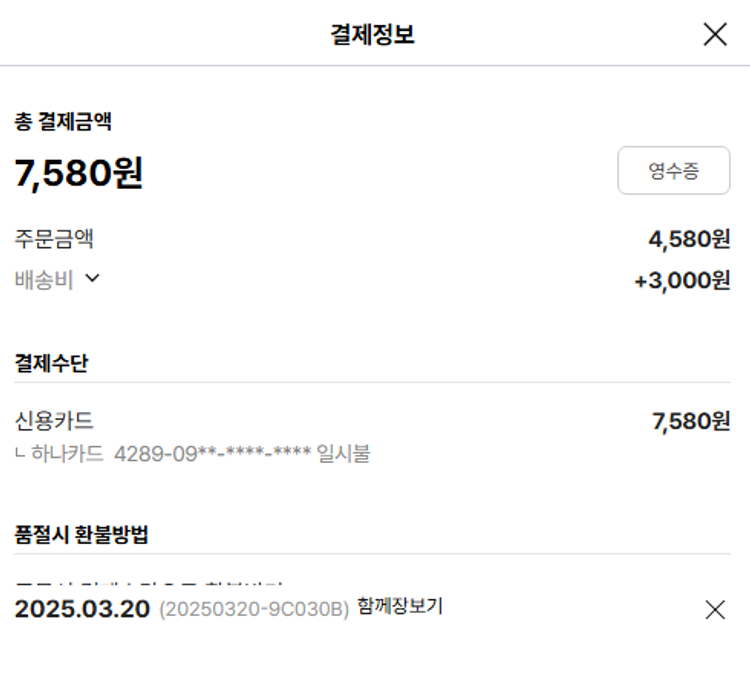This screenshot has width=750, height=673.
Task: Click the 결제수단 section heading
Action: click(x=51, y=362)
